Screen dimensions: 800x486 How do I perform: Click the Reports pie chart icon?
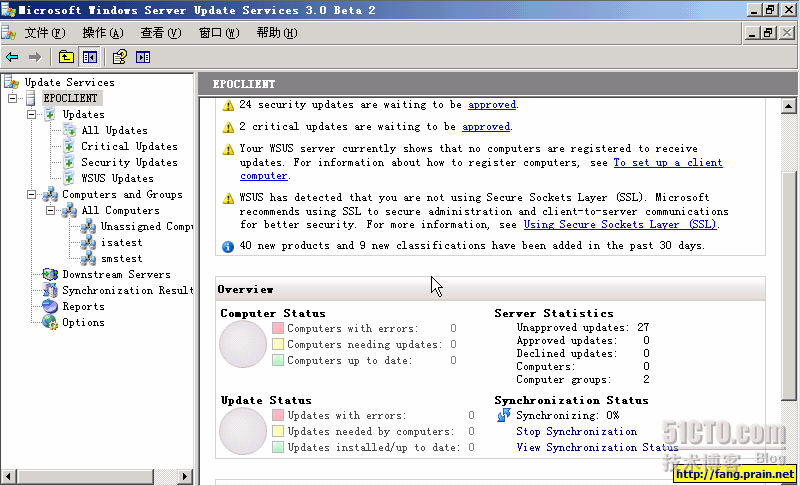(x=50, y=306)
